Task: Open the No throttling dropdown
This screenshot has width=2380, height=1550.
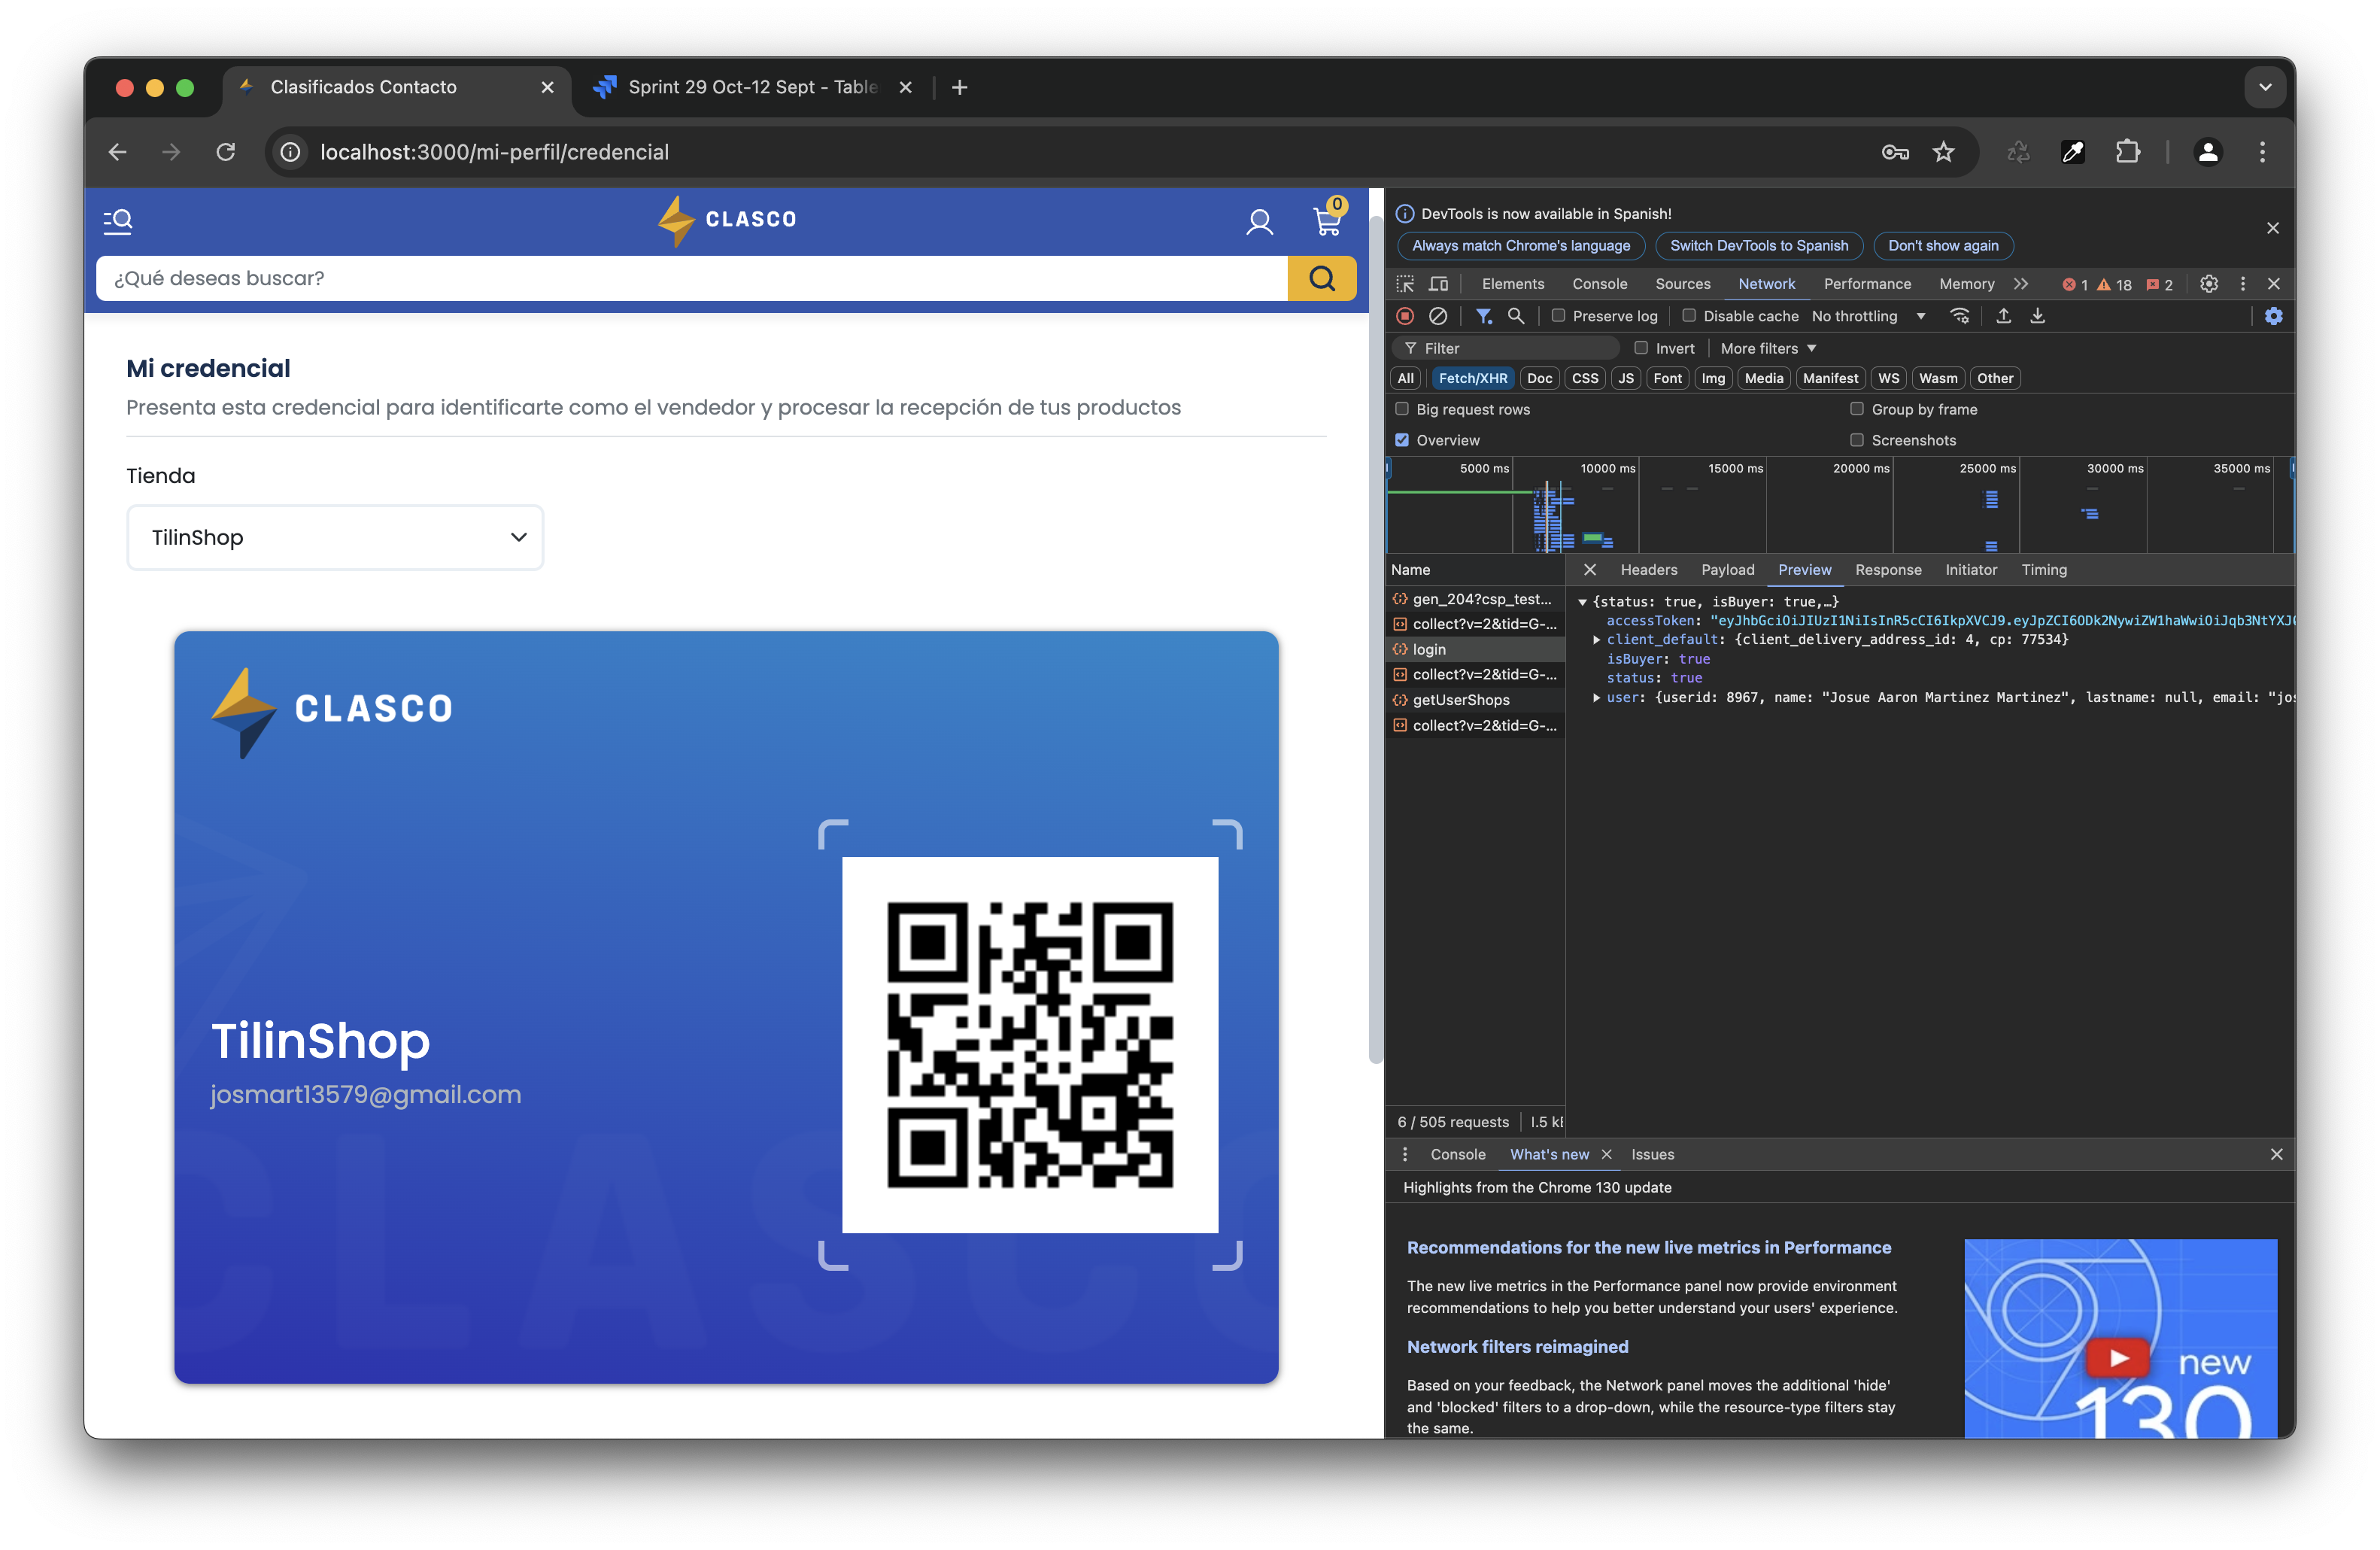Action: tap(1868, 316)
